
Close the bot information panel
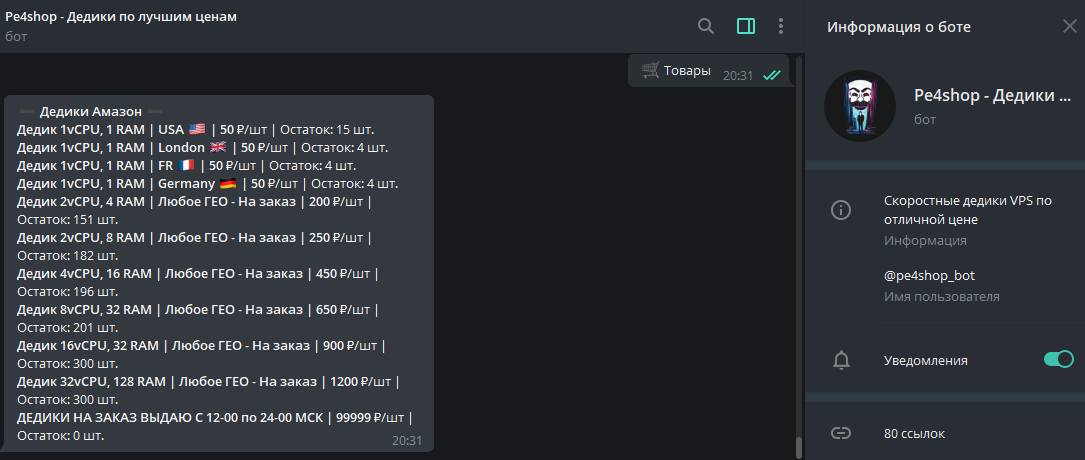pos(1069,26)
